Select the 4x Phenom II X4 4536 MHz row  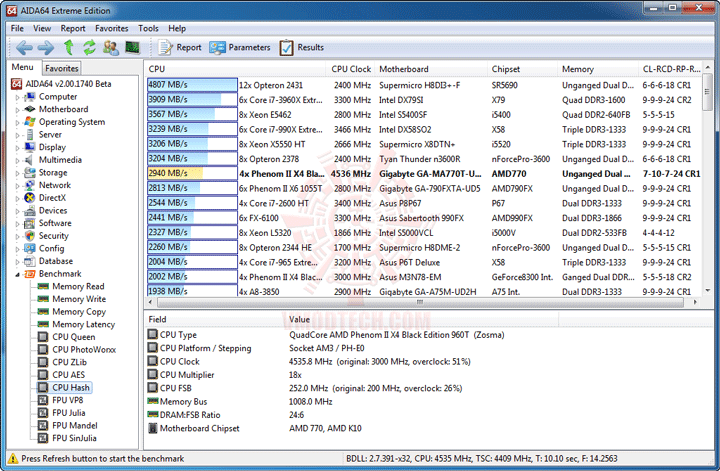pyautogui.click(x=424, y=174)
